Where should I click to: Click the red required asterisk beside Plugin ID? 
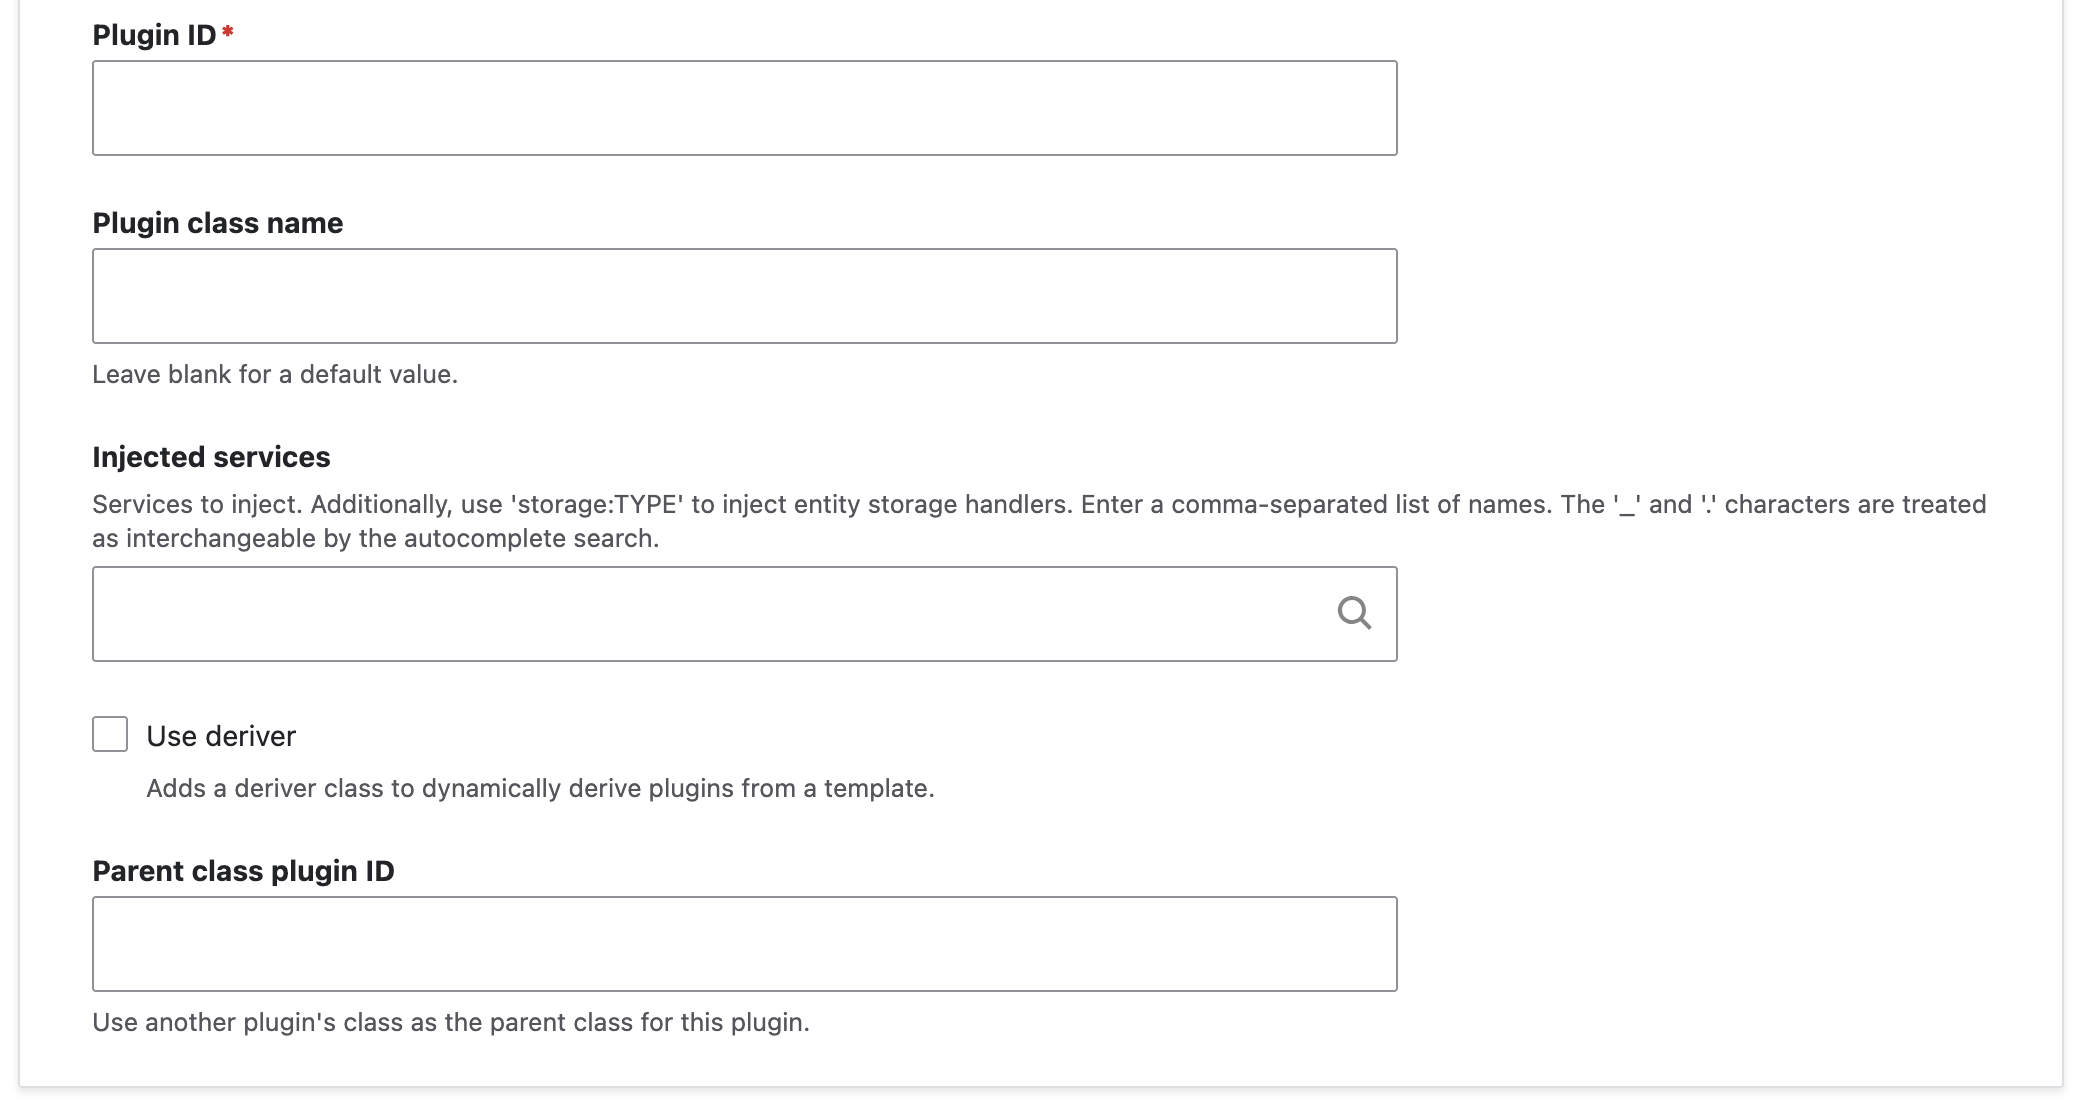pos(228,33)
